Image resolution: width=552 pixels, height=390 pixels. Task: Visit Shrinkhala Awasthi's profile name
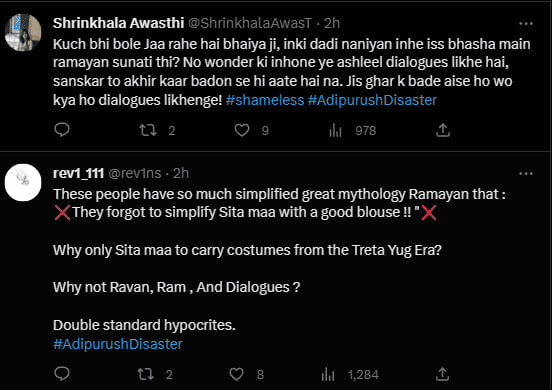pyautogui.click(x=118, y=23)
